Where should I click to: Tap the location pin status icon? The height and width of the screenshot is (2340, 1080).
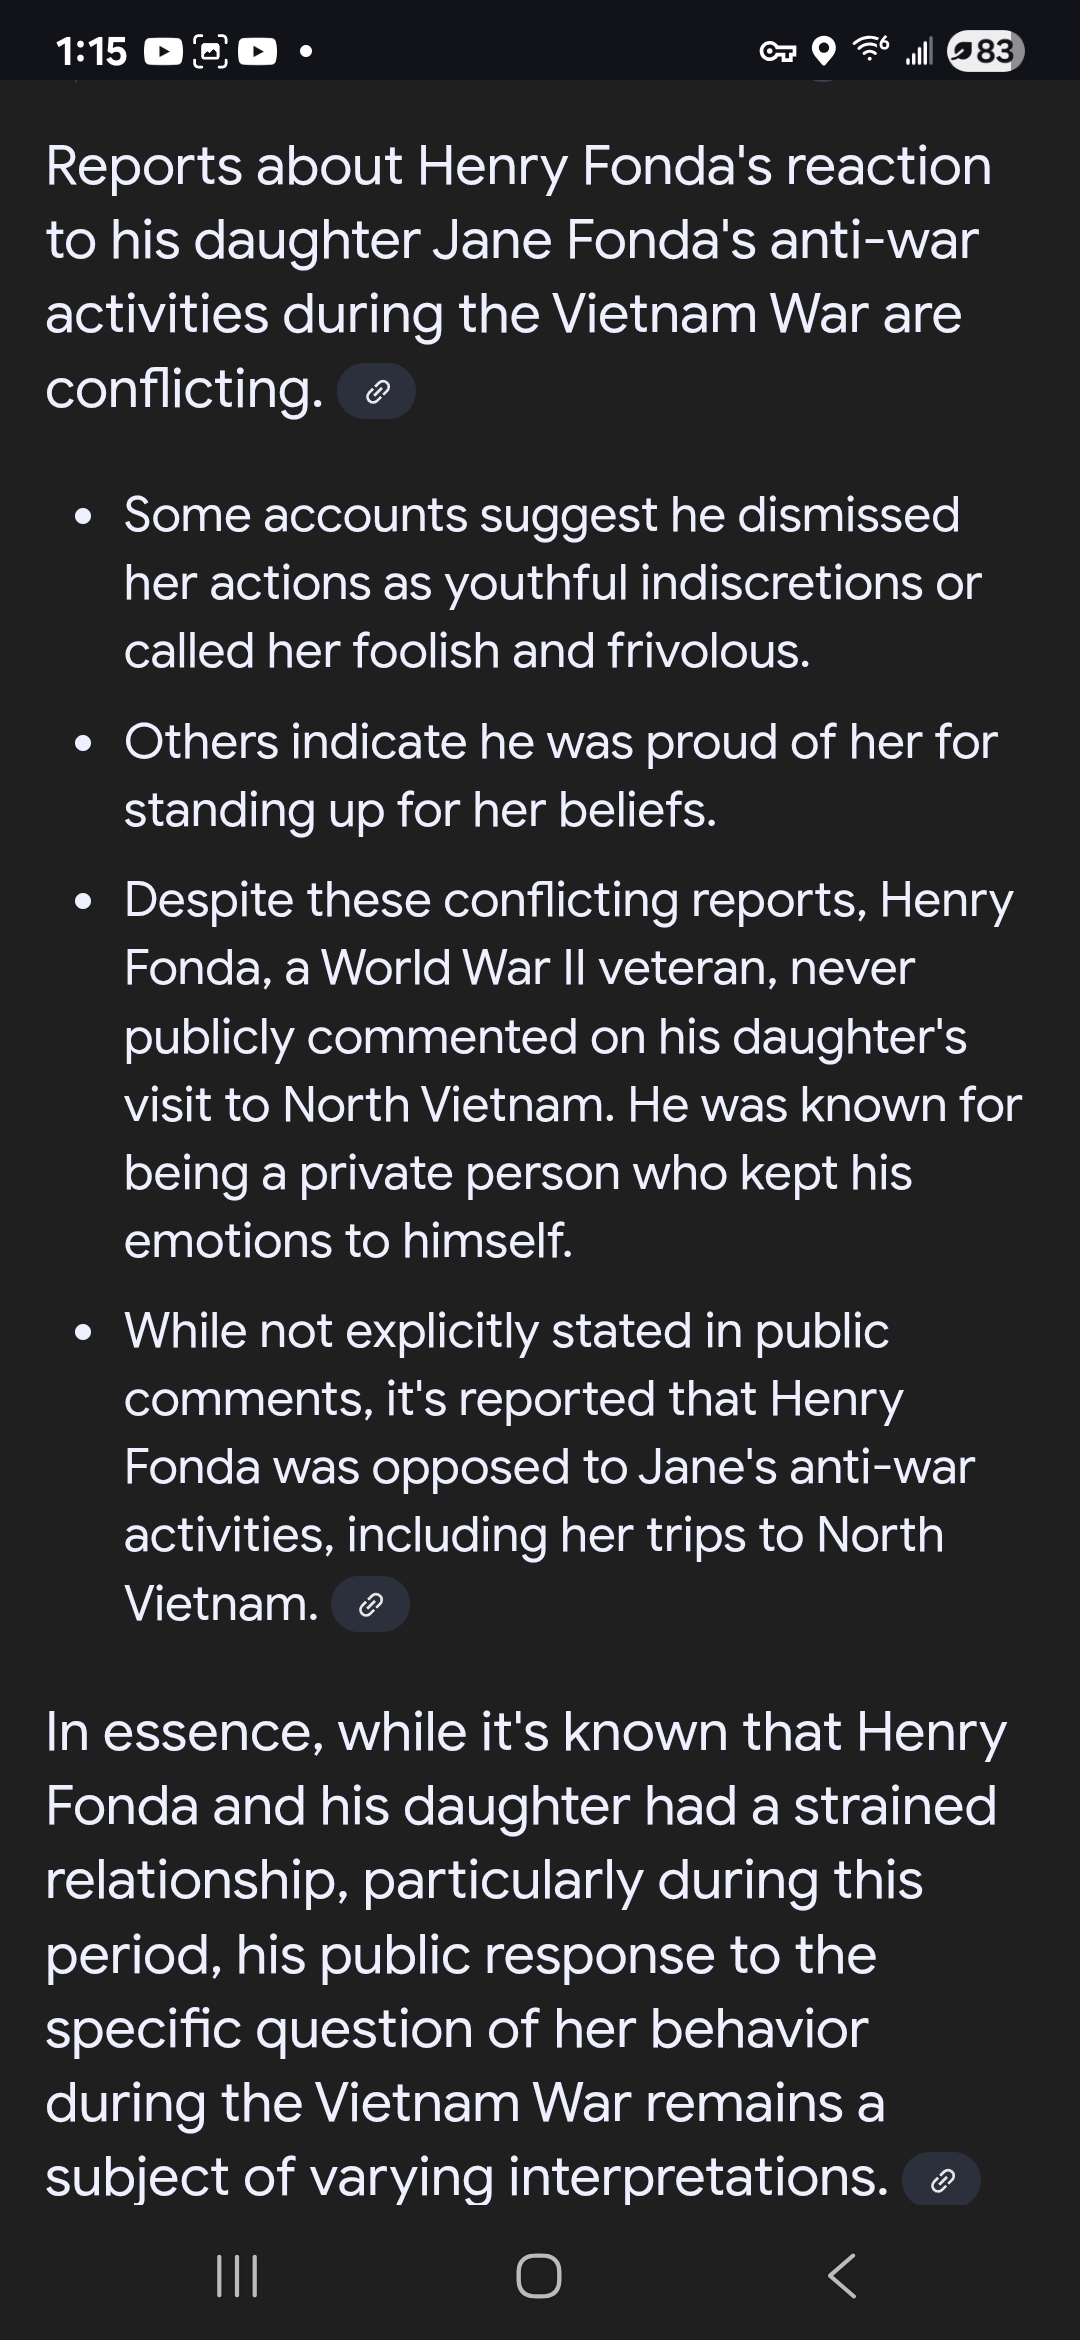pyautogui.click(x=823, y=51)
